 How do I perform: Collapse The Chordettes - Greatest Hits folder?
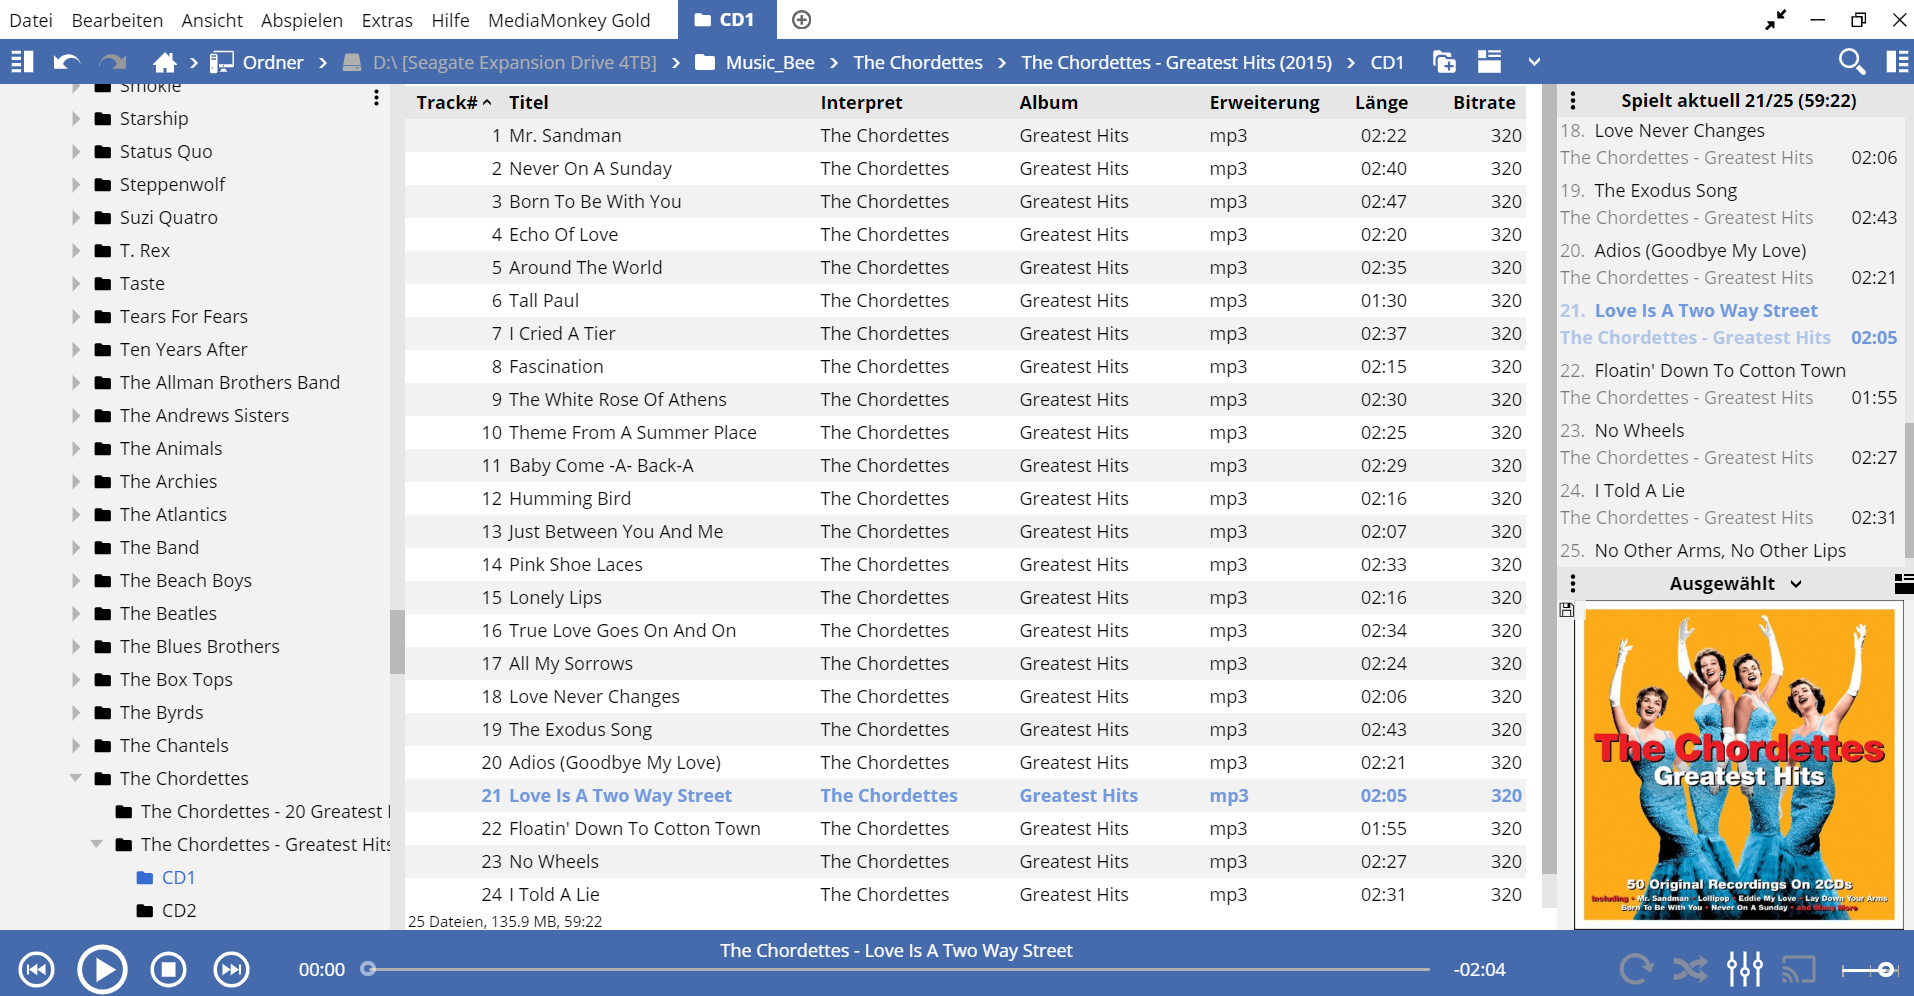pos(97,844)
